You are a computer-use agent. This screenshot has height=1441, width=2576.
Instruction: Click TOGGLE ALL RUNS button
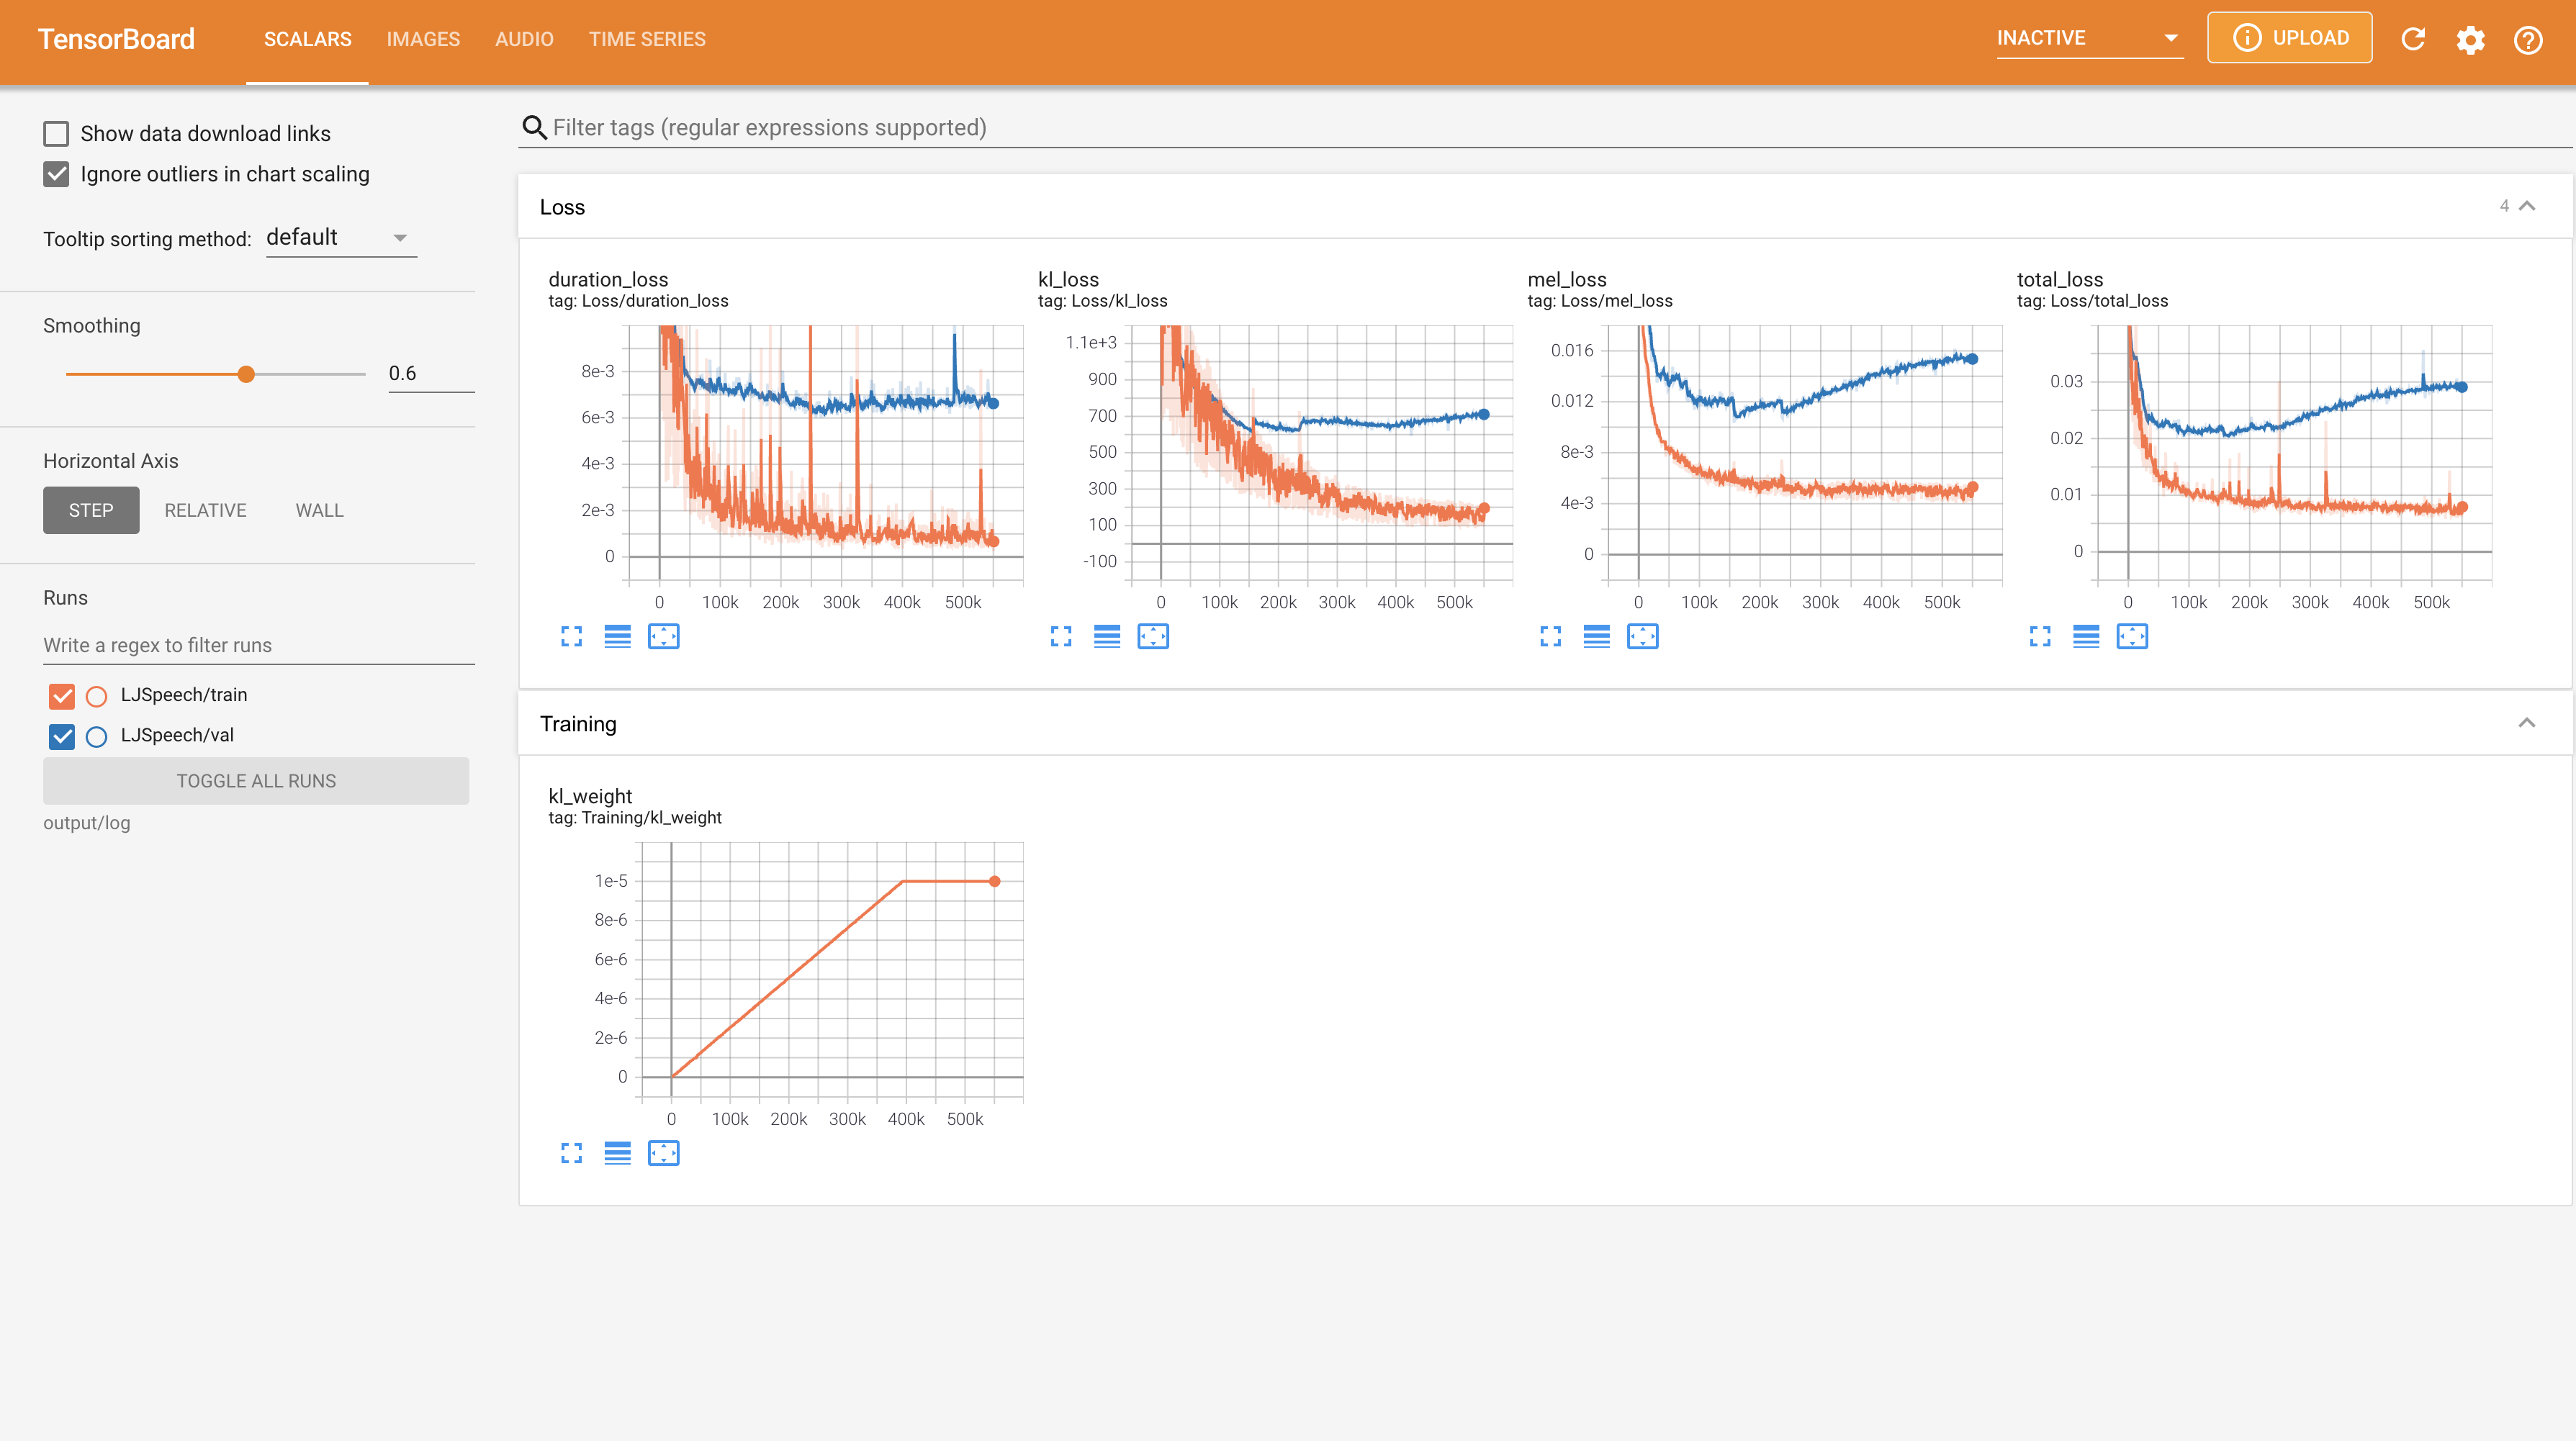point(256,781)
